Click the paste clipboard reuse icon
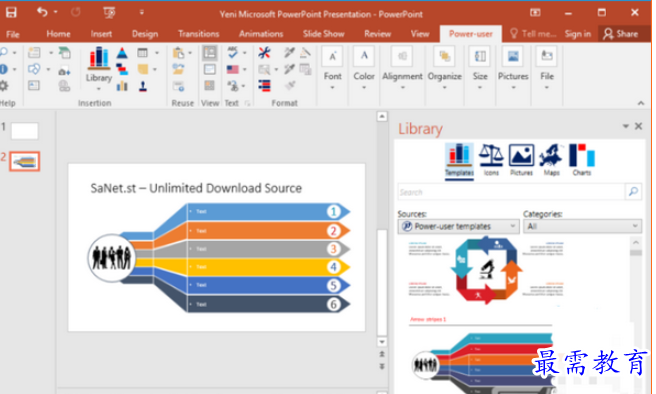The height and width of the screenshot is (394, 656). point(179,53)
